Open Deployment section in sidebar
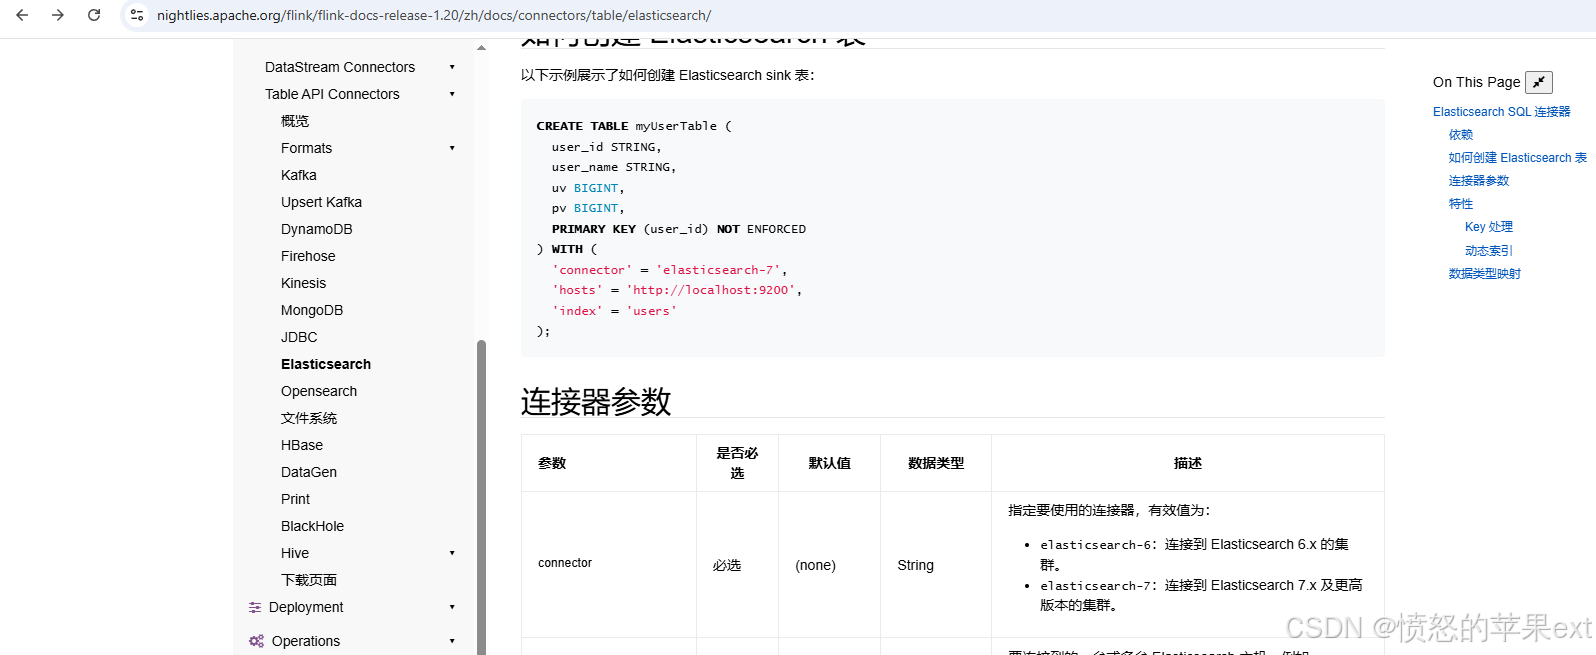The width and height of the screenshot is (1596, 655). pyautogui.click(x=306, y=607)
